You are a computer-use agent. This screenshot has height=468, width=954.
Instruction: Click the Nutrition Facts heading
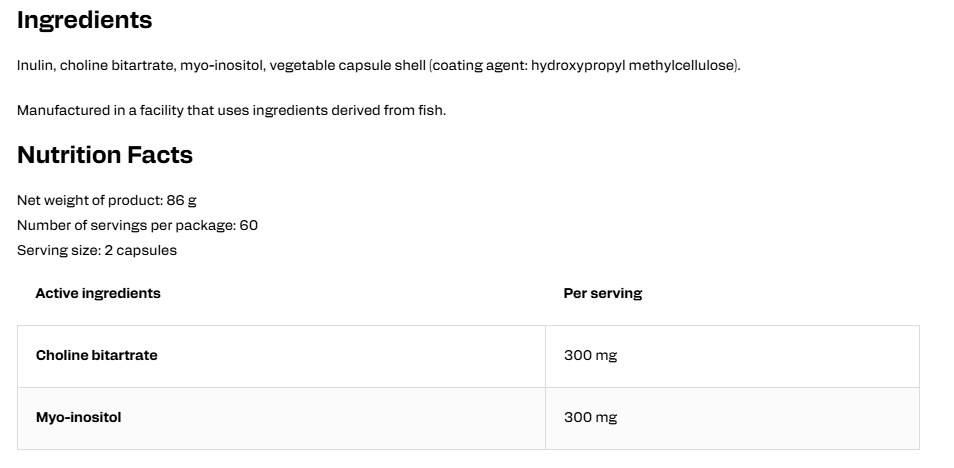coord(105,155)
